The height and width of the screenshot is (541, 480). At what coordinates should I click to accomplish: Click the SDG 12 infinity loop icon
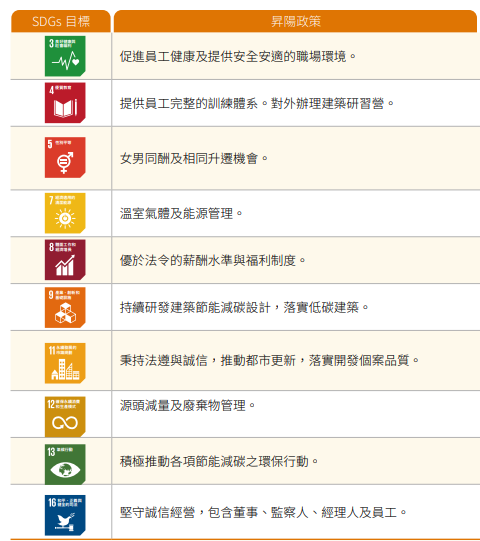tap(65, 416)
